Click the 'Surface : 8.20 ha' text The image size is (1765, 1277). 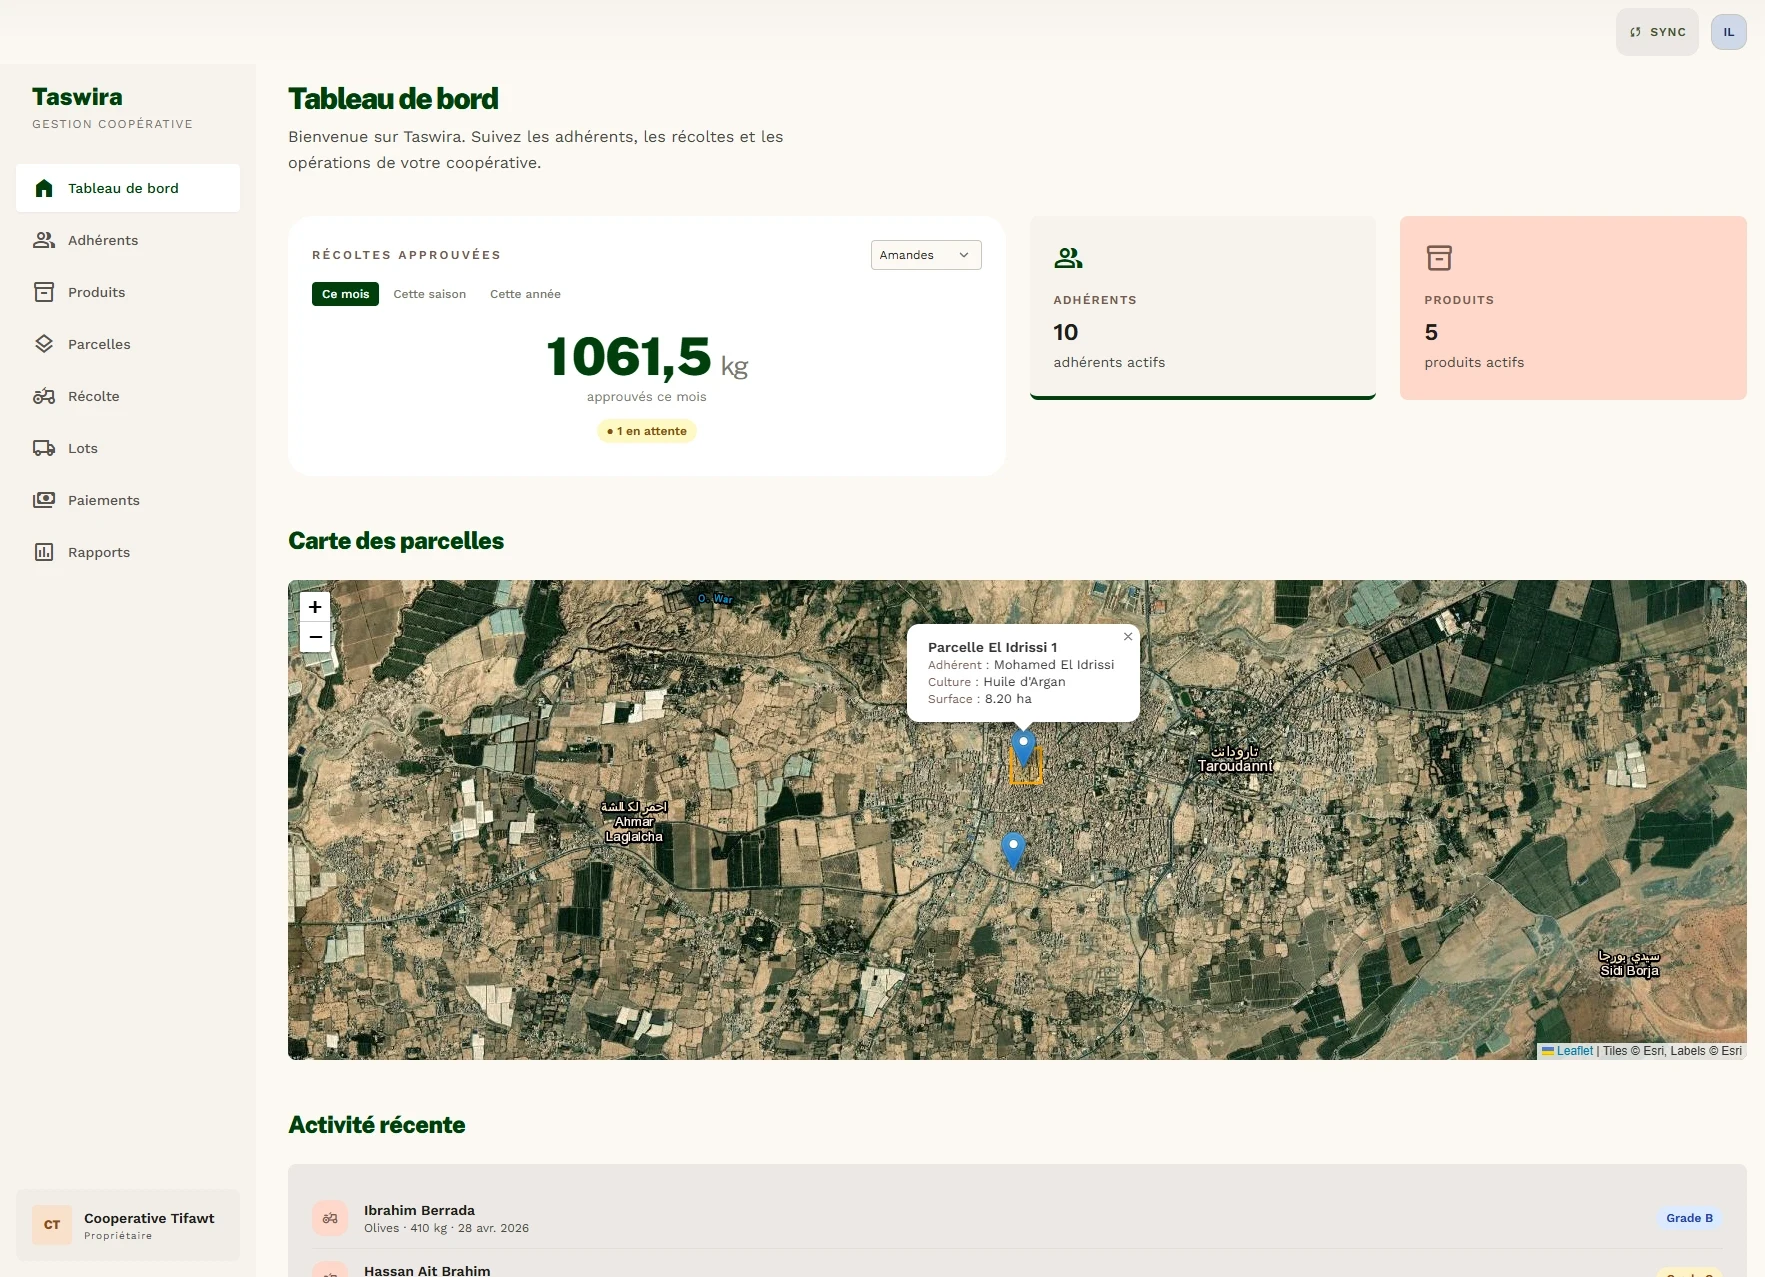pos(979,699)
